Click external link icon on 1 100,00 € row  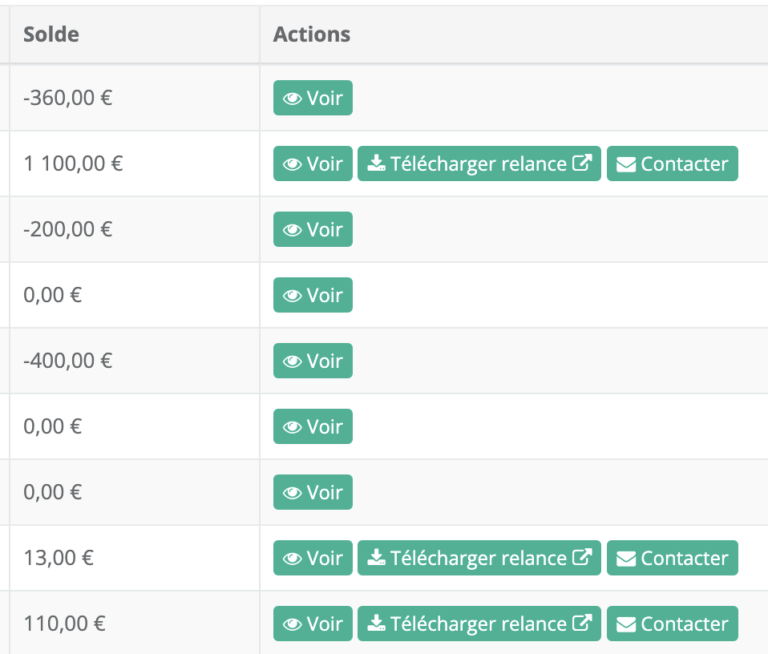point(582,163)
